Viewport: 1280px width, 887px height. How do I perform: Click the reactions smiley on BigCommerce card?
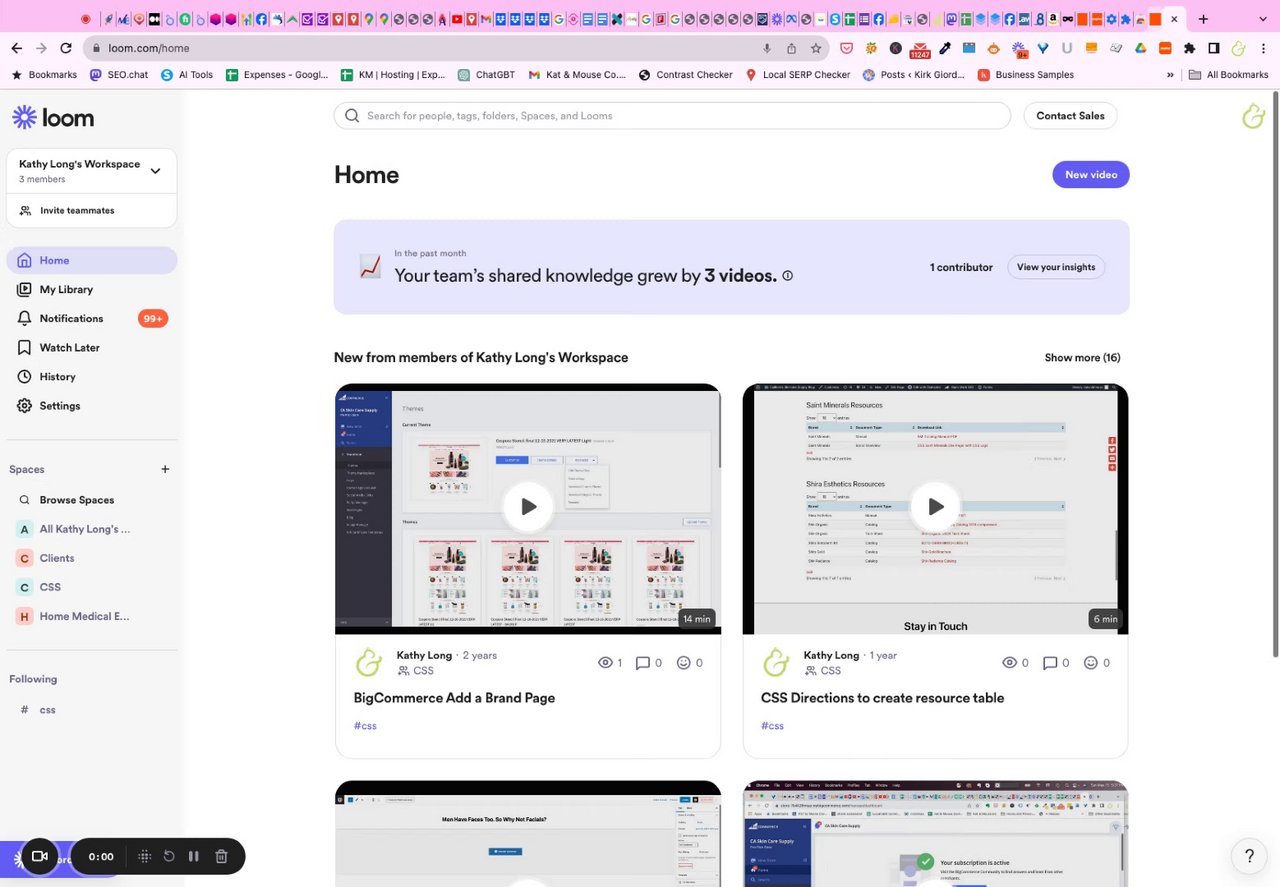pyautogui.click(x=684, y=662)
